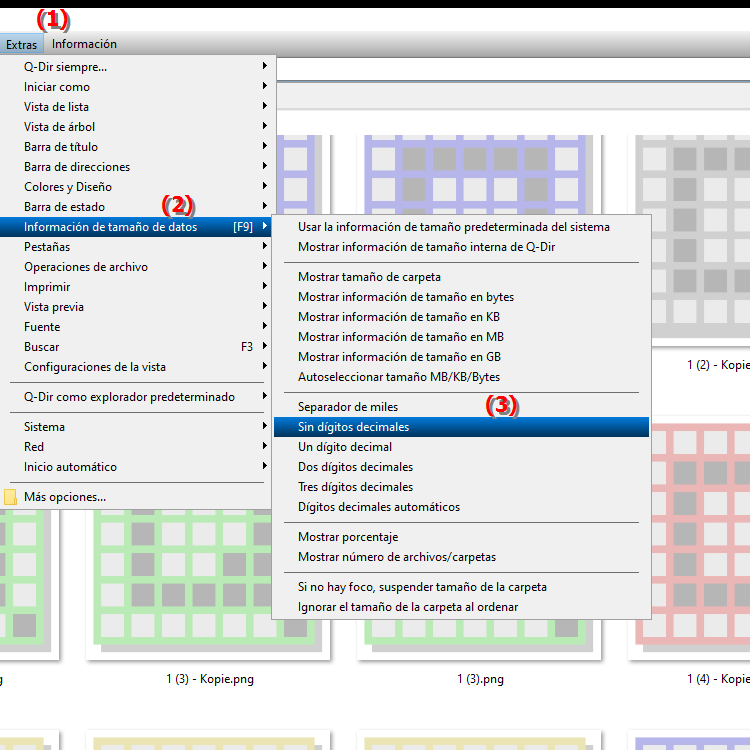The width and height of the screenshot is (750, 750).
Task: Open Imprimir submenu
Action: [x=137, y=287]
